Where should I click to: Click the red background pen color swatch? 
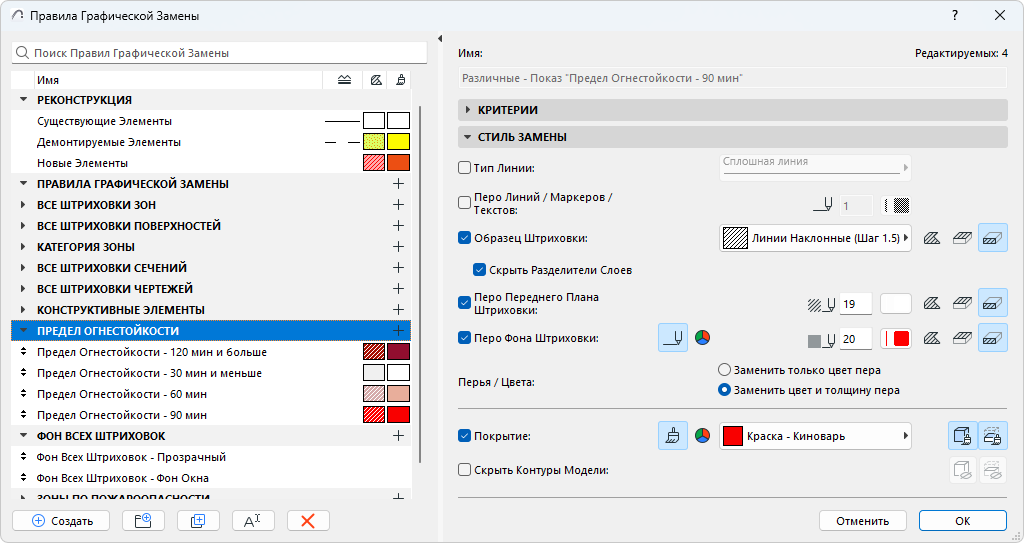896,338
